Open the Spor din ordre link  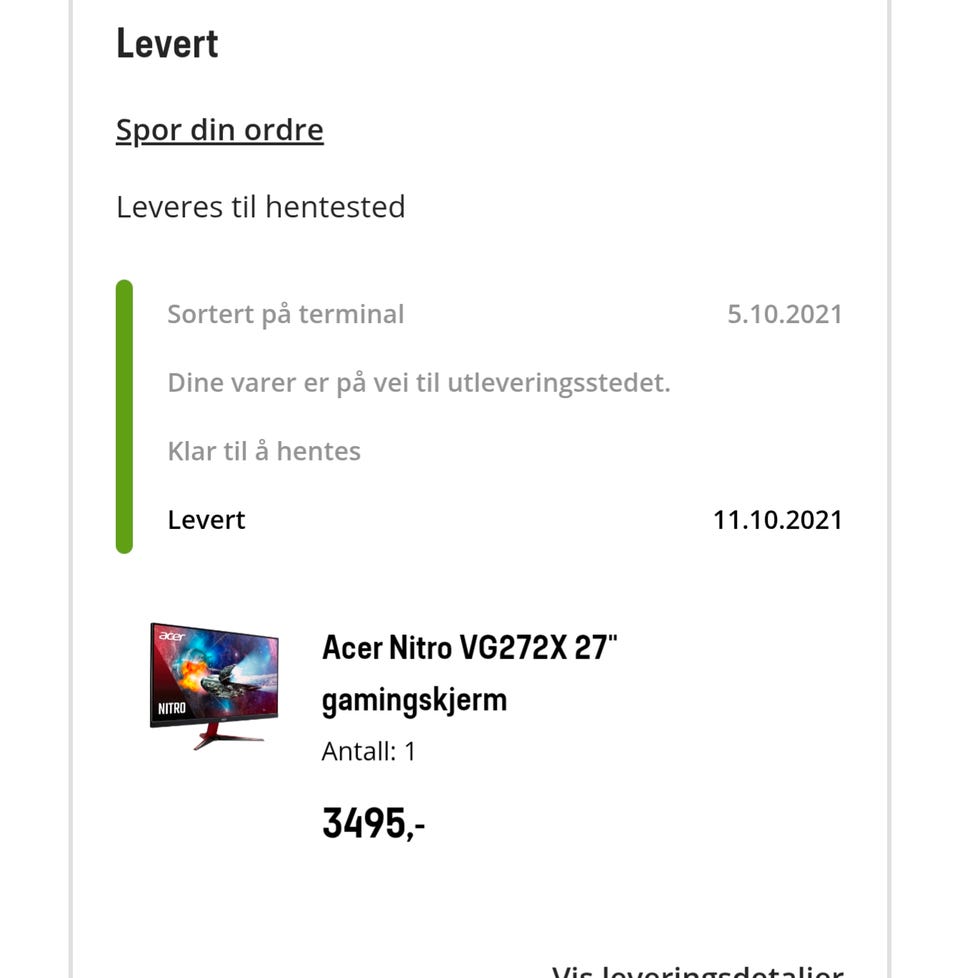tap(220, 131)
